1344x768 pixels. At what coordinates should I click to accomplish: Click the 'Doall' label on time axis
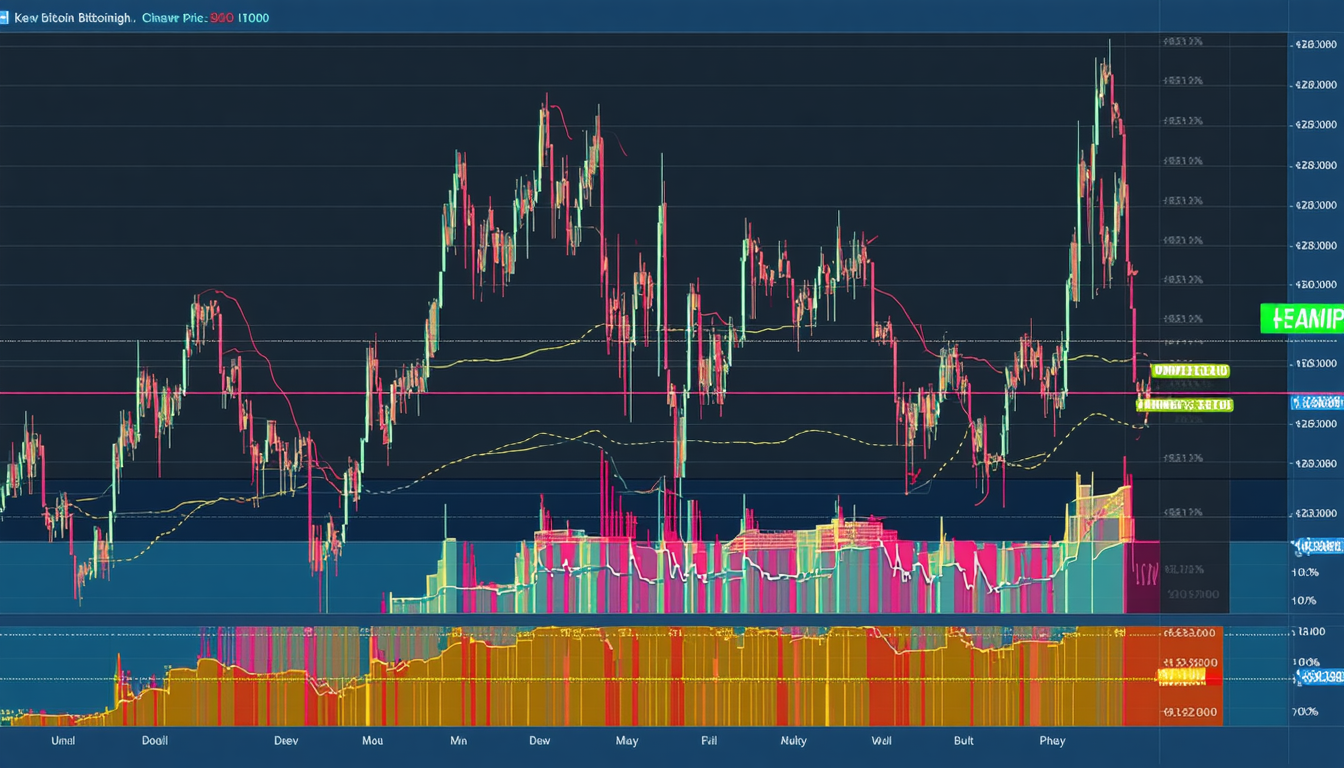pyautogui.click(x=154, y=741)
